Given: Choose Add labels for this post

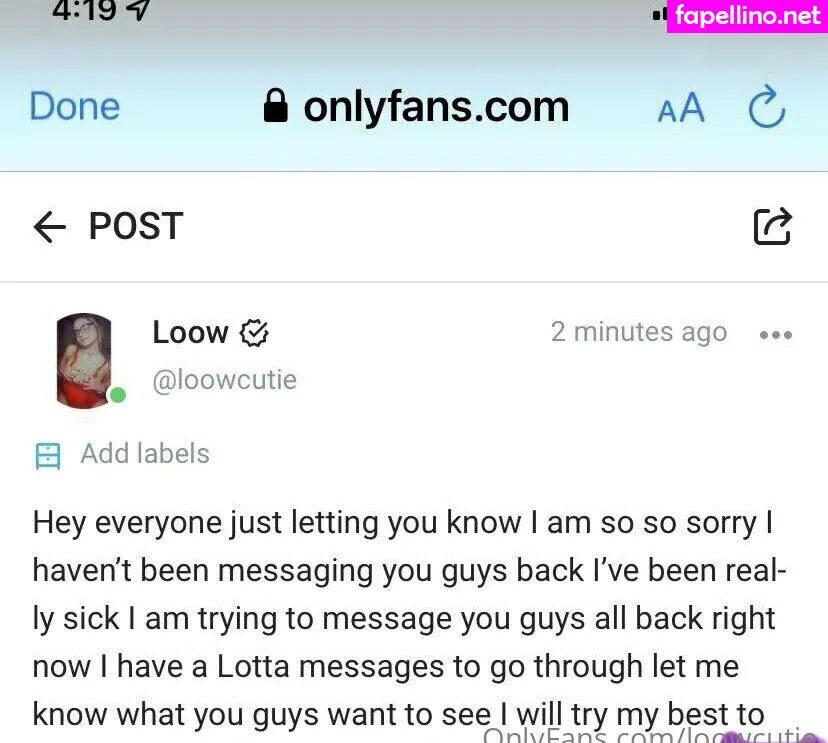Looking at the screenshot, I should pyautogui.click(x=145, y=454).
